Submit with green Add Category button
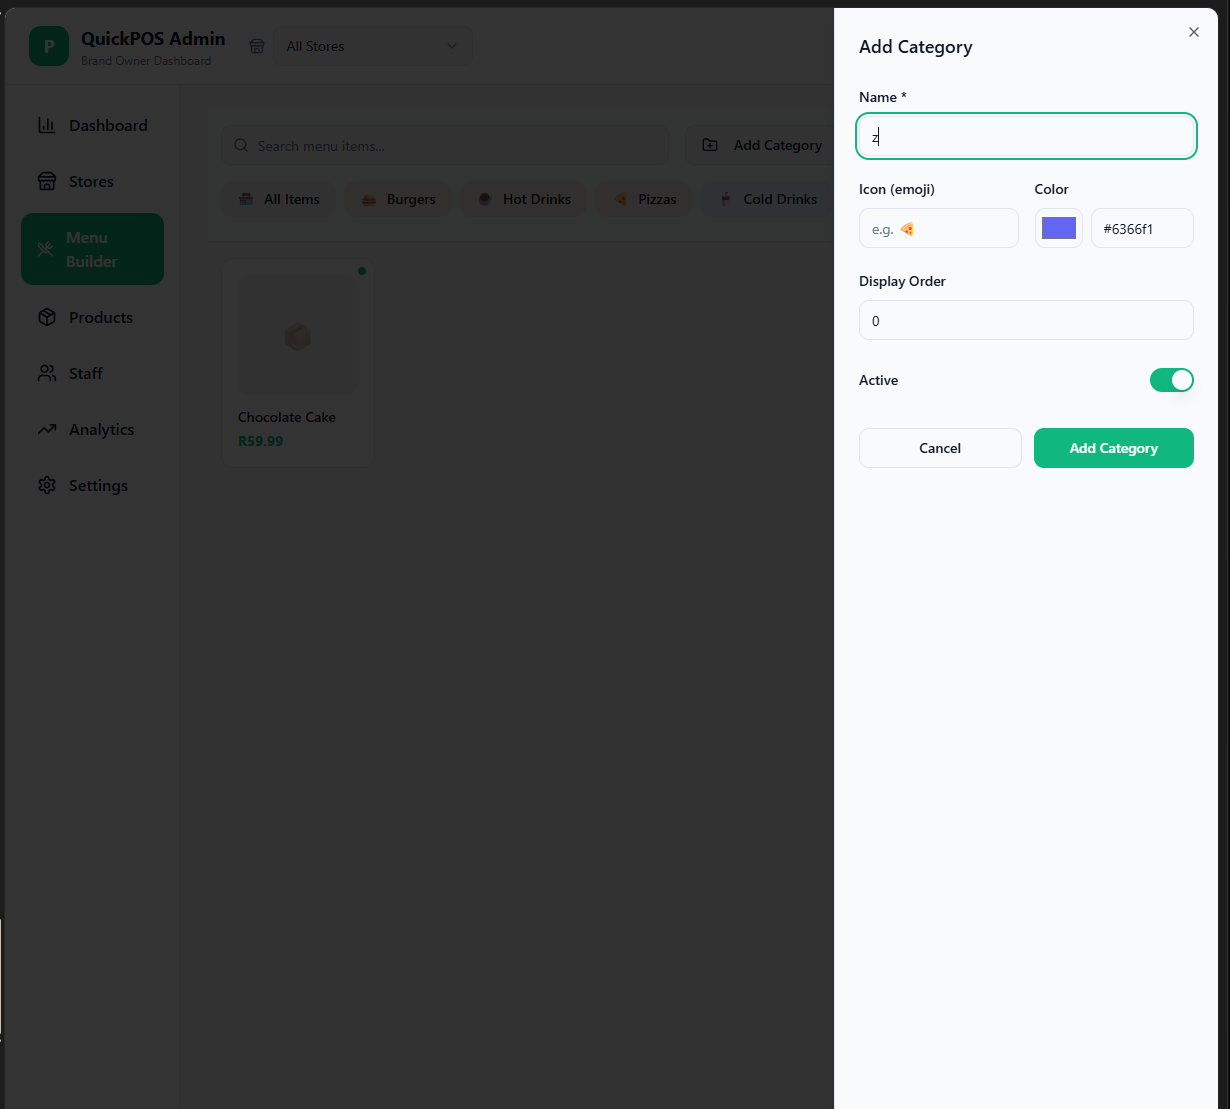The height and width of the screenshot is (1109, 1230). pyautogui.click(x=1113, y=448)
